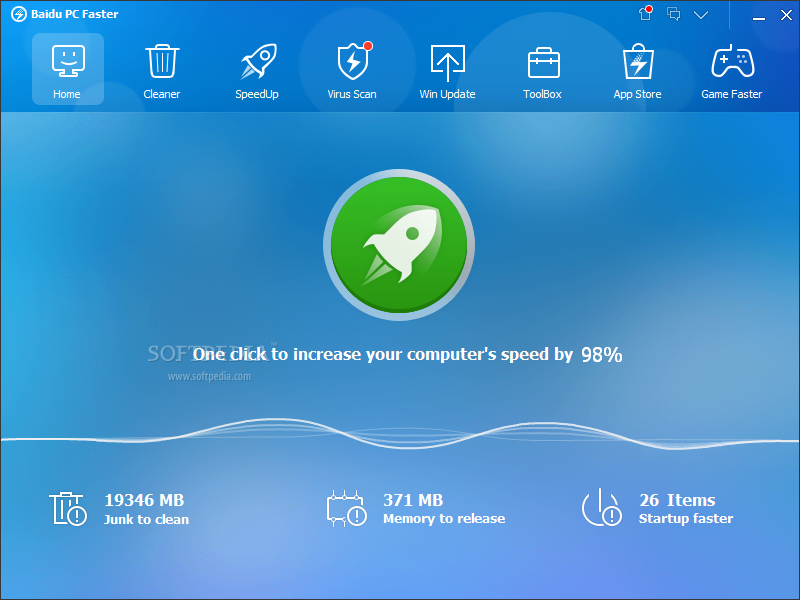
Task: Open the Home tab
Action: [68, 69]
